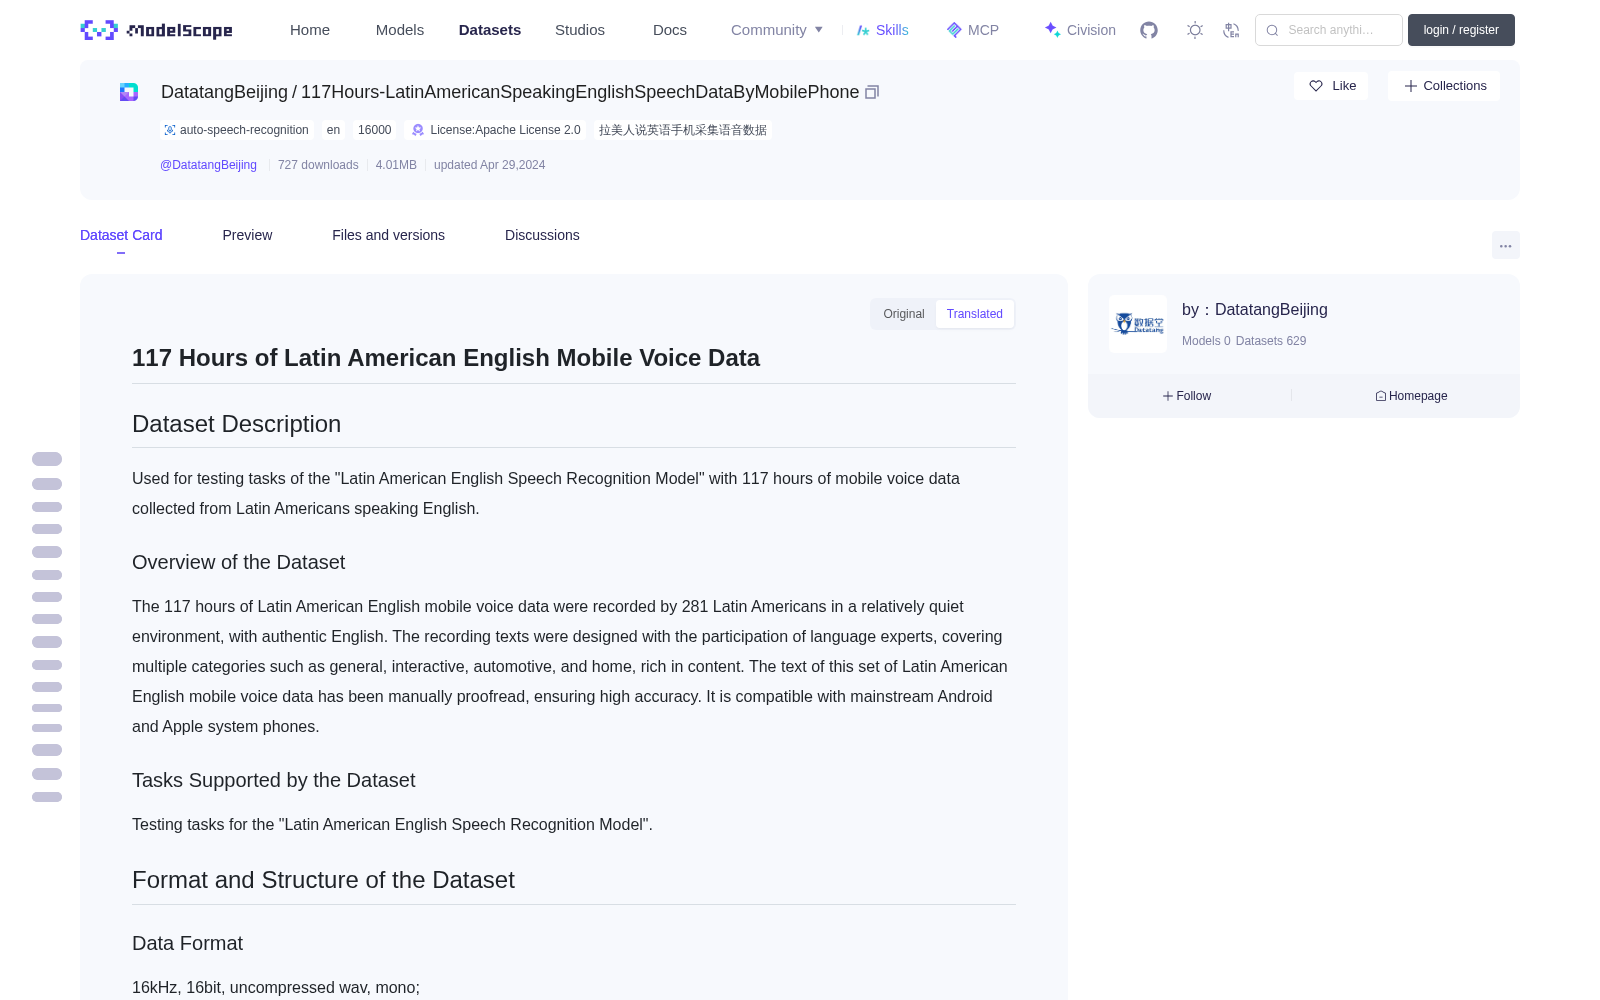Open Skills in the top navigation

pyautogui.click(x=883, y=30)
